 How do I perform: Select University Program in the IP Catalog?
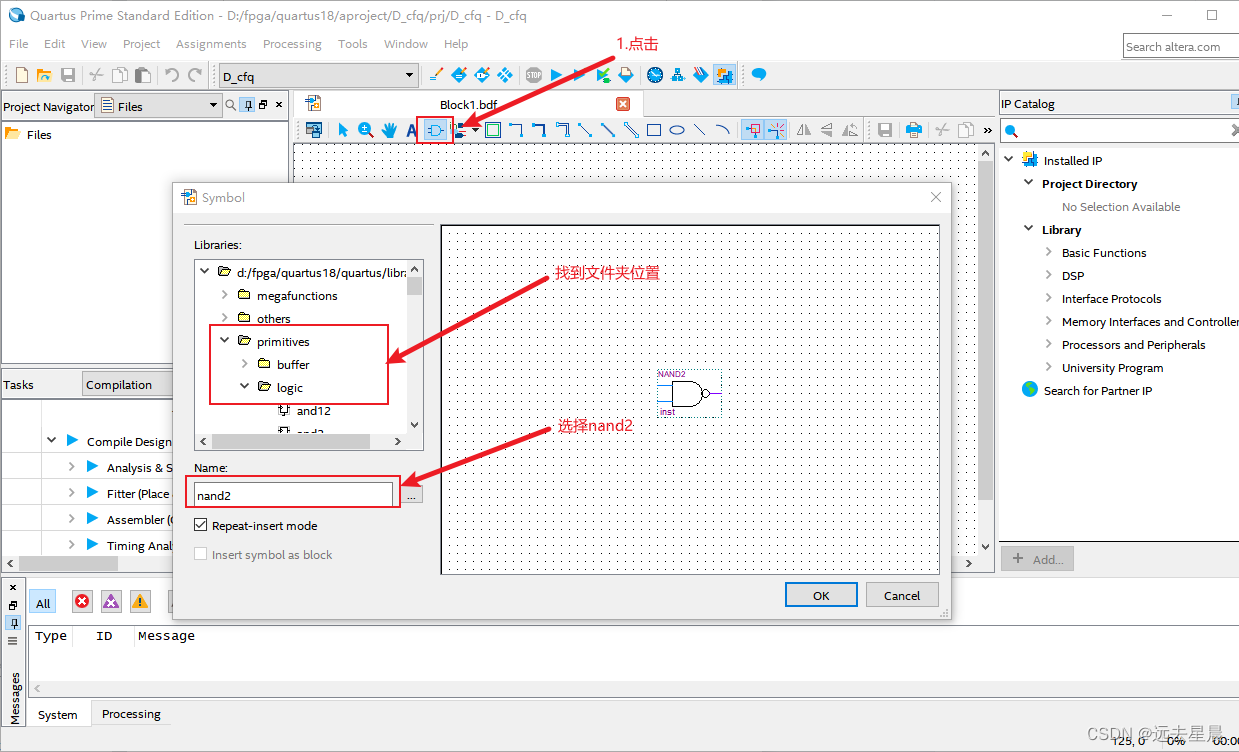(1112, 368)
